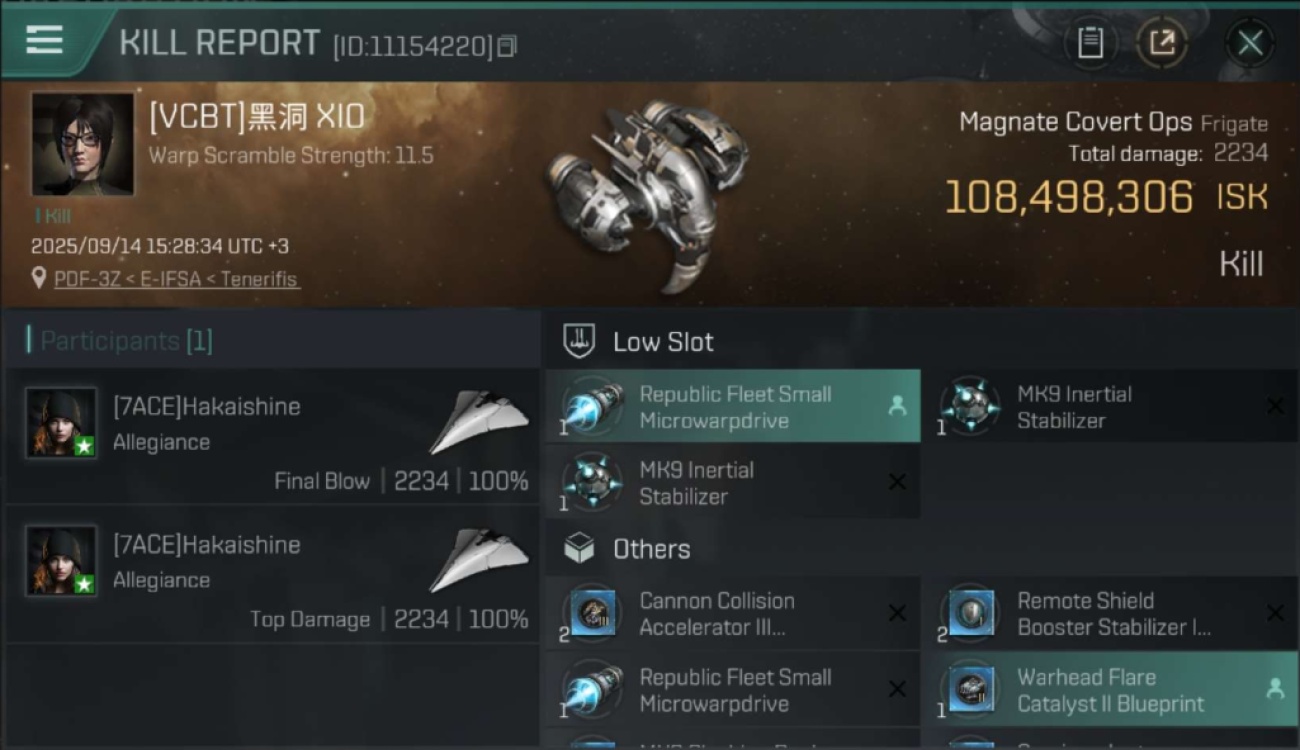Click X on second MK9 Inertial Stabilizer
This screenshot has width=1300, height=750.
(897, 482)
